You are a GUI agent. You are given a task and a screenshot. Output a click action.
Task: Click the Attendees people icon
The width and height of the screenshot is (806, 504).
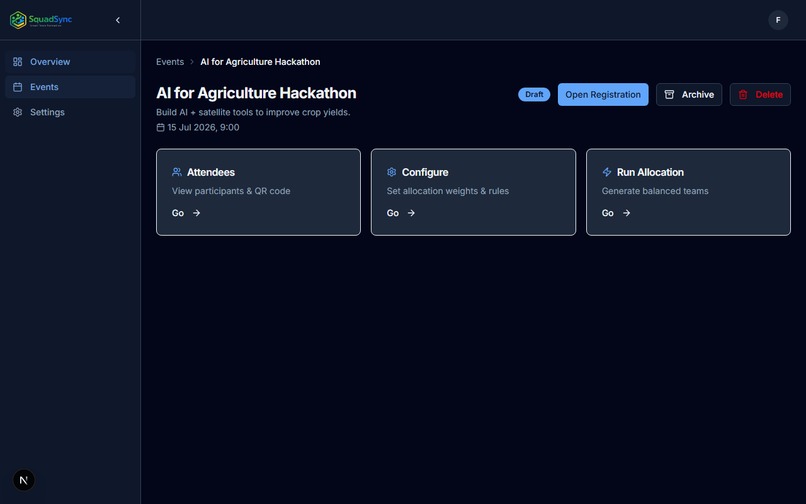[x=177, y=172]
